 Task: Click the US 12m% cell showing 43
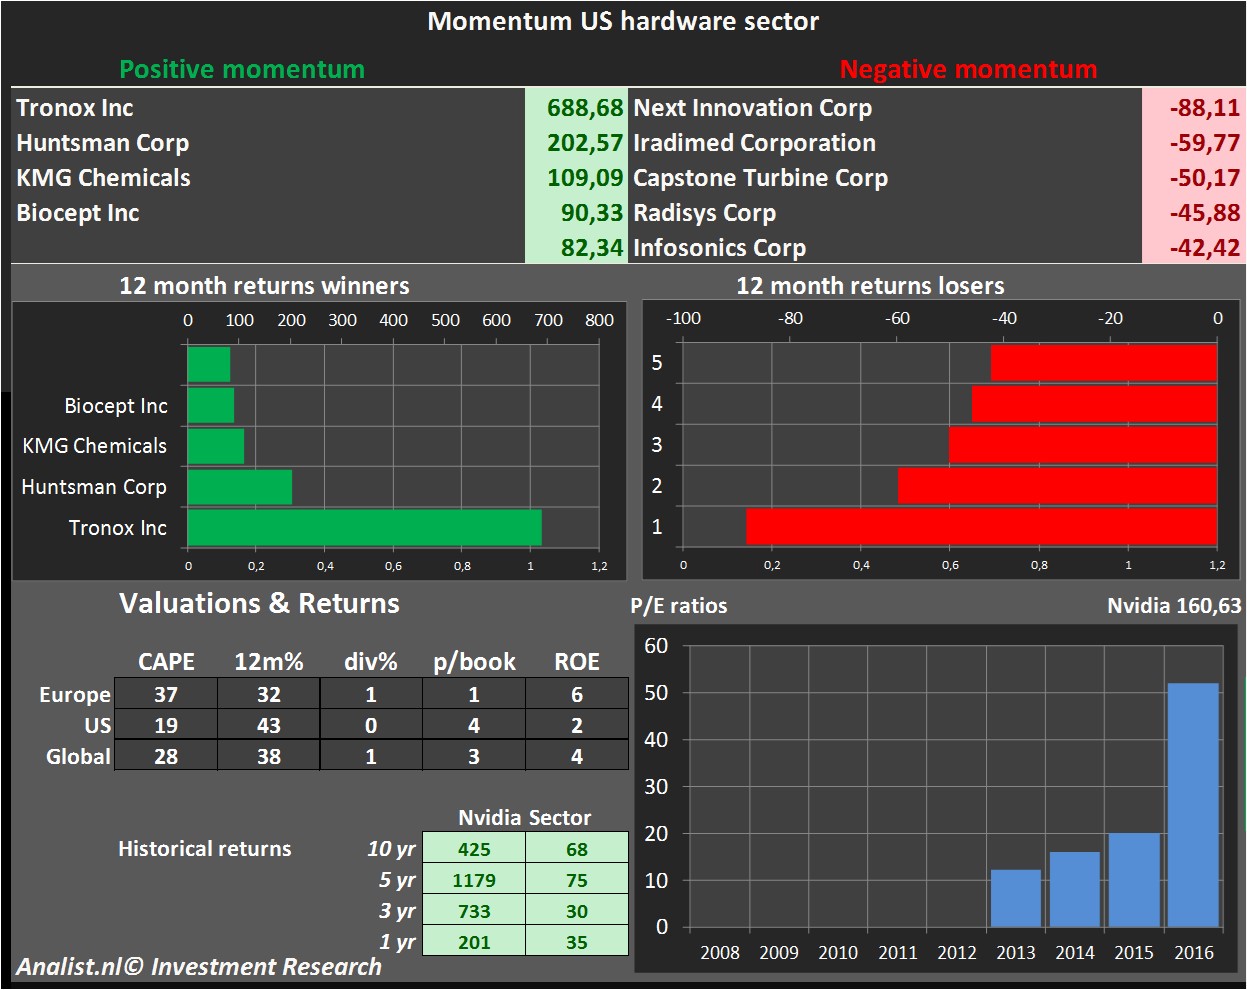[269, 725]
